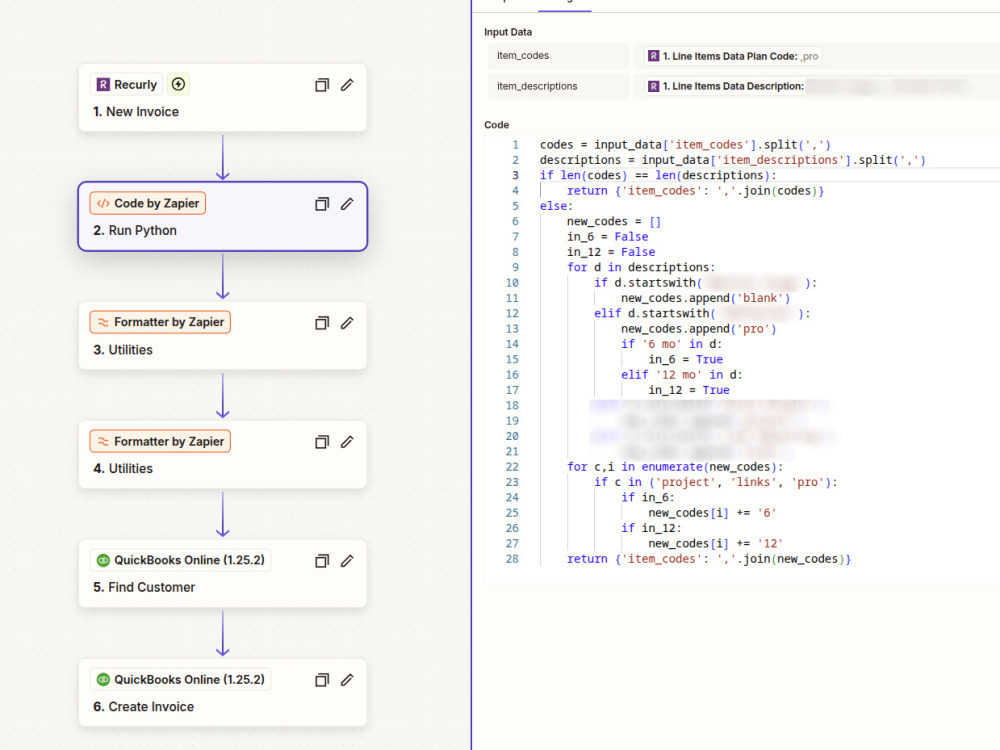Rename step 3 Utilities via pencil icon
The height and width of the screenshot is (750, 1000).
point(347,323)
